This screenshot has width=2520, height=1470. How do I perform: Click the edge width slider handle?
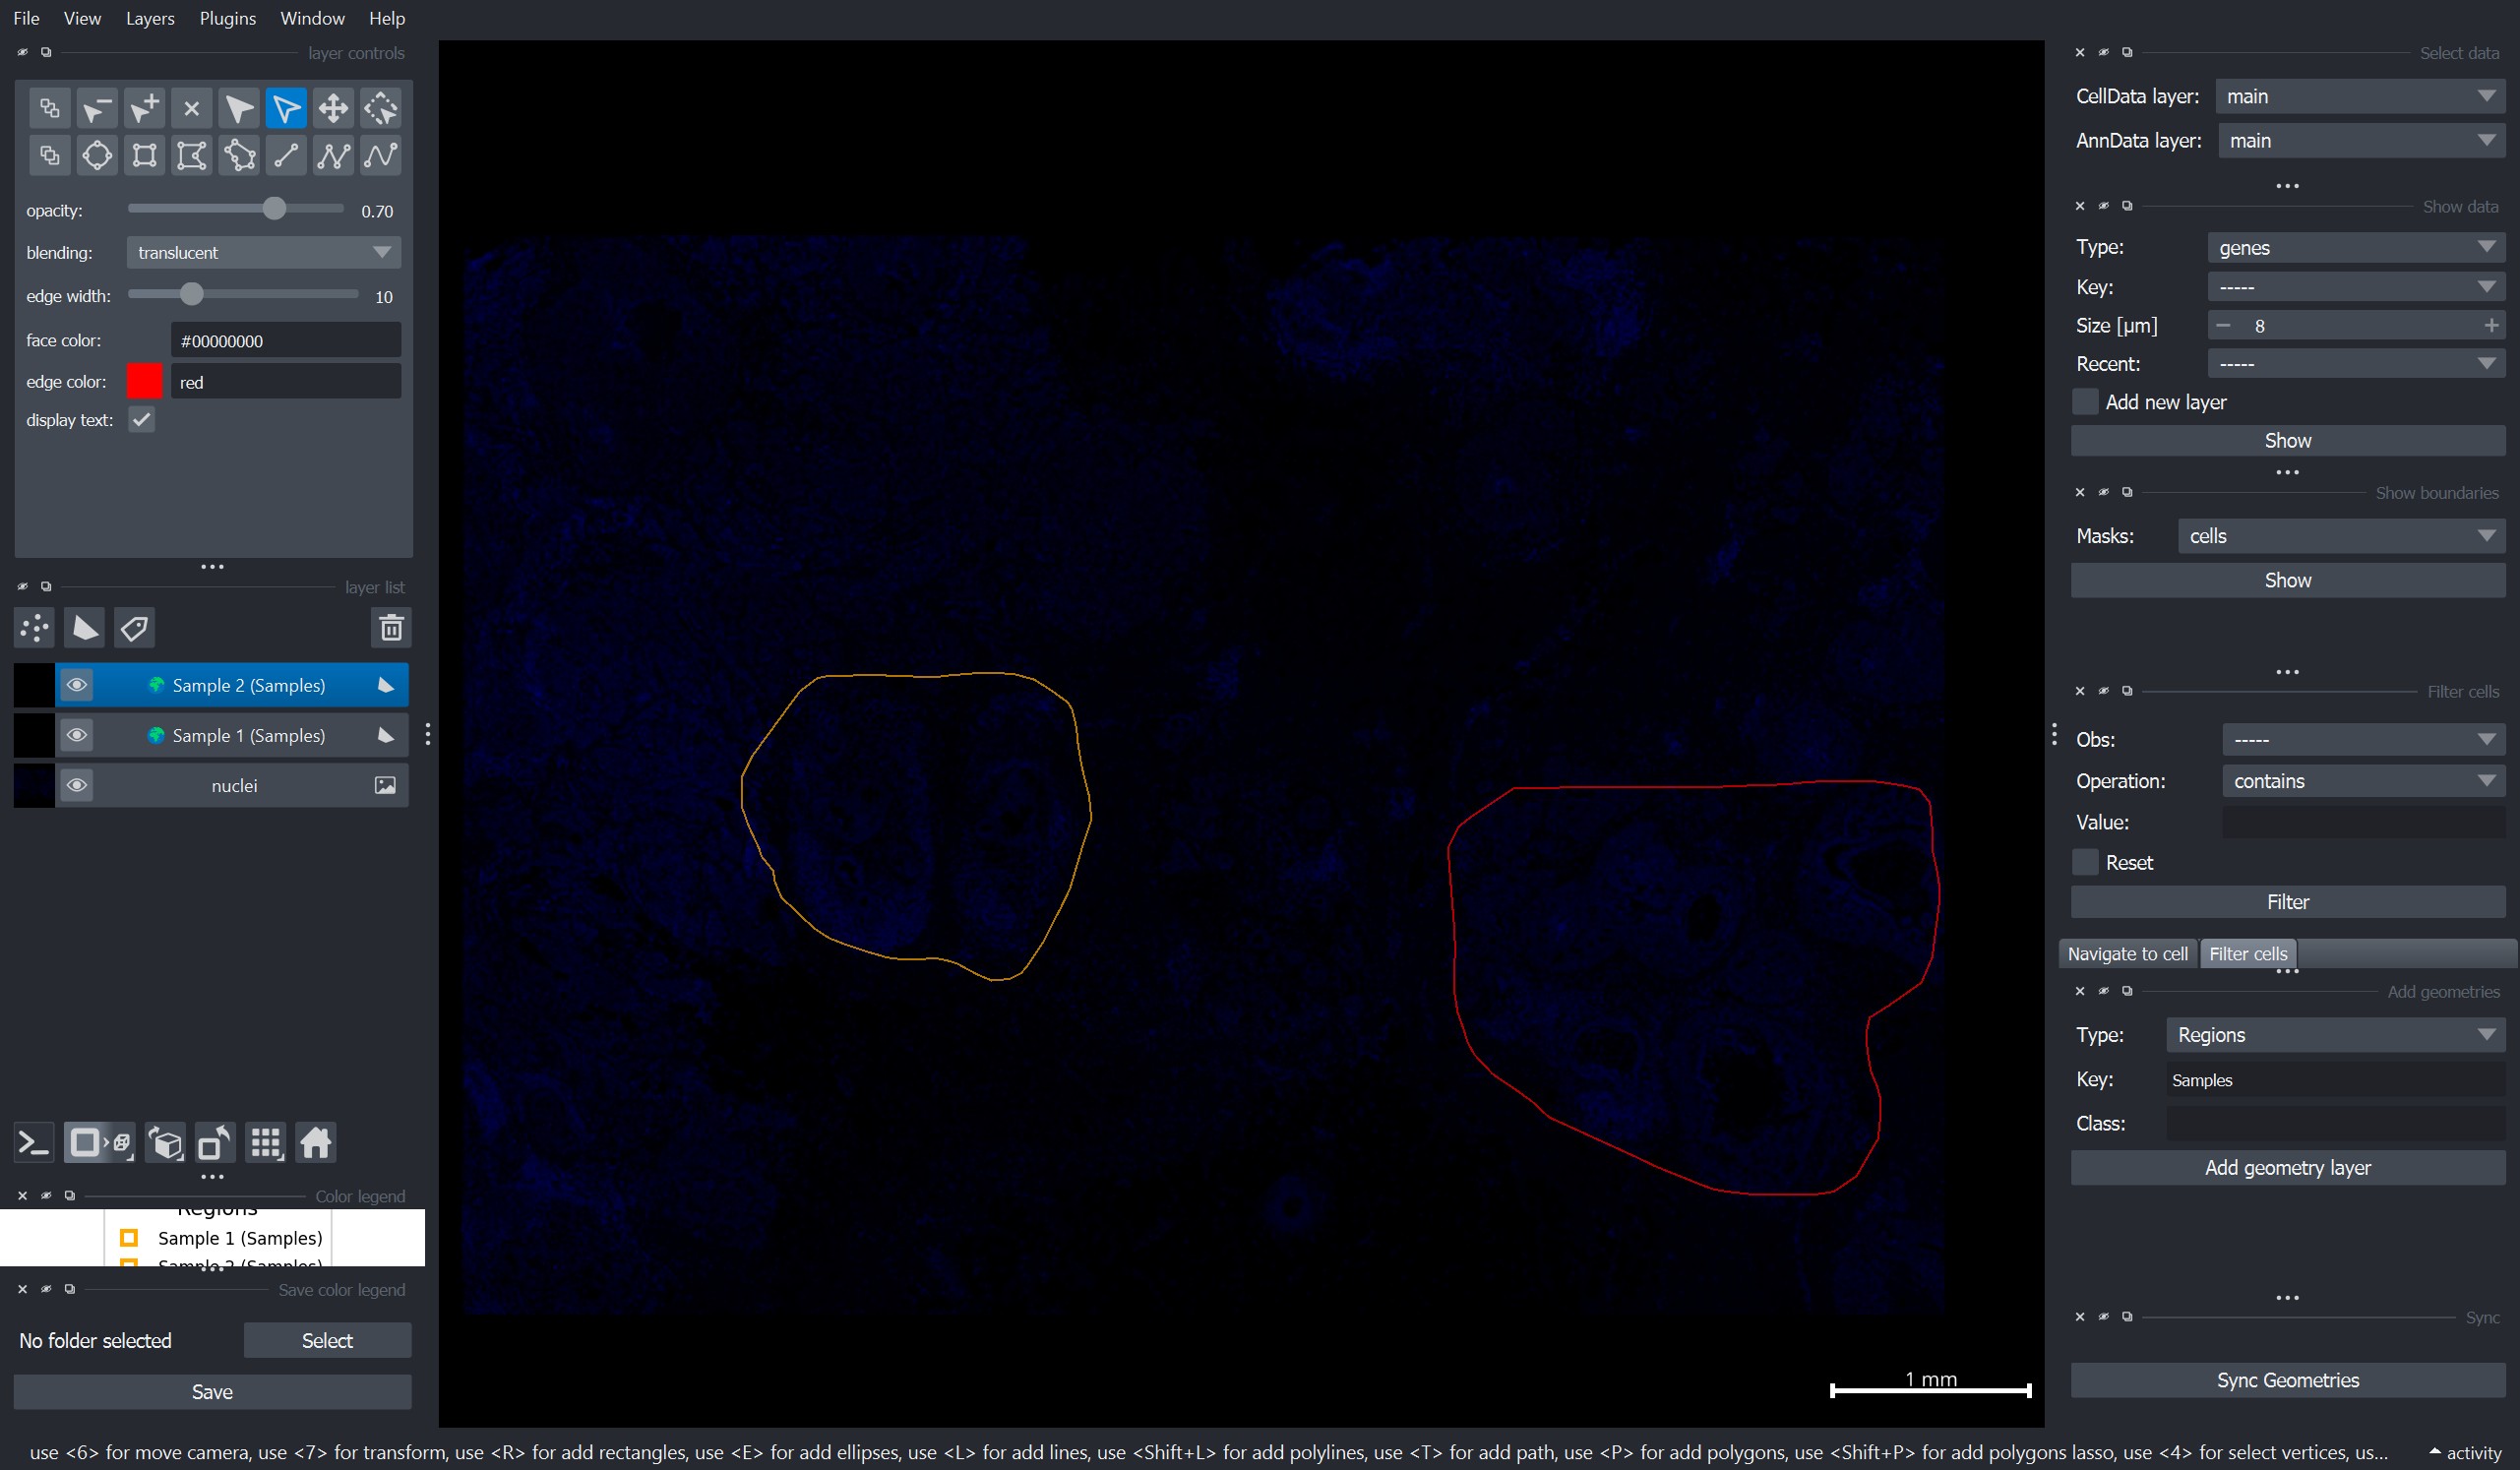[191, 294]
